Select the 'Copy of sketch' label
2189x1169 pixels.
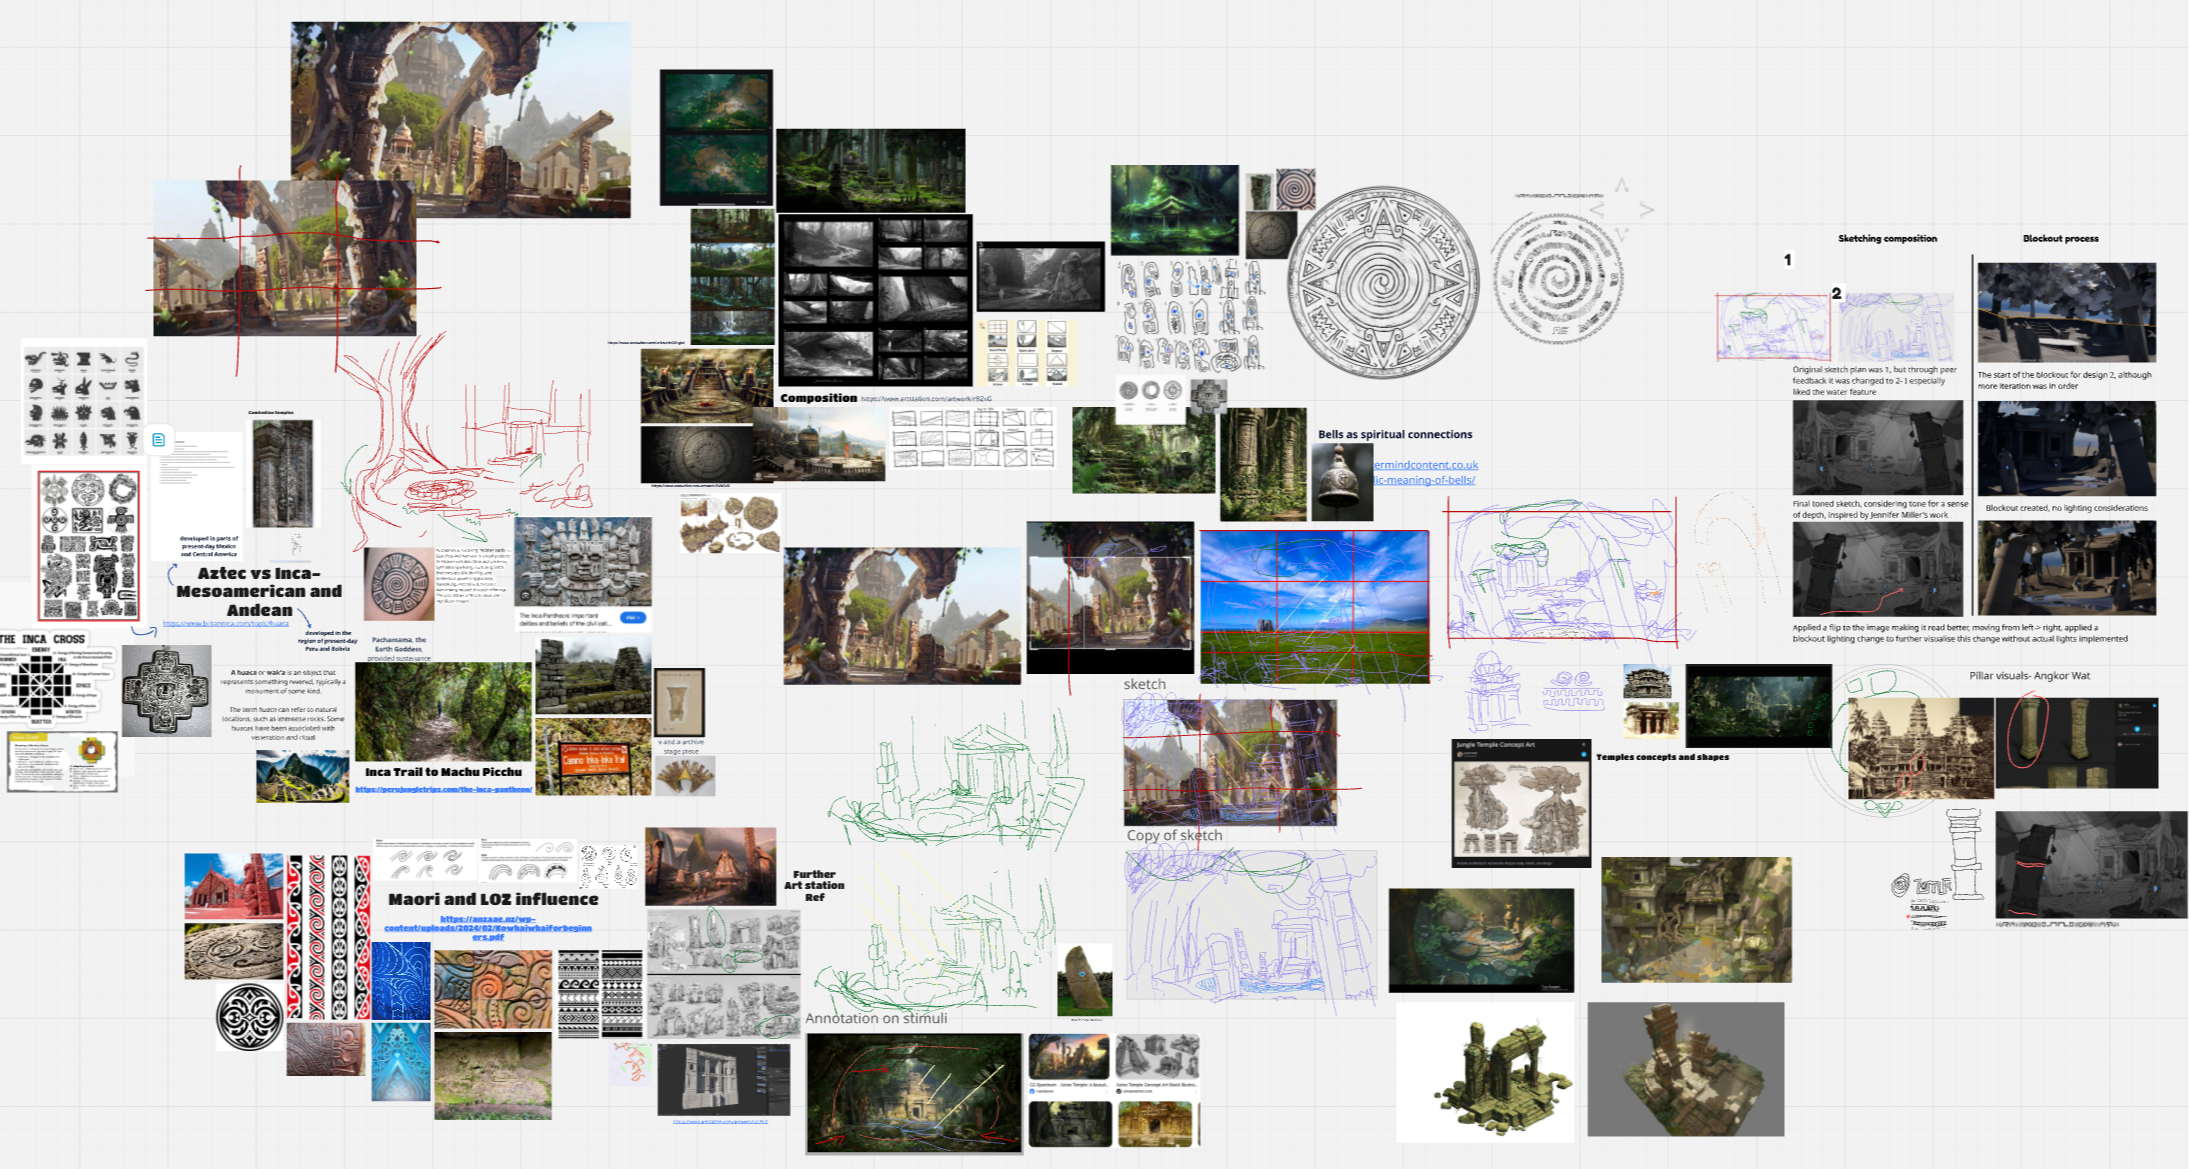point(1174,835)
